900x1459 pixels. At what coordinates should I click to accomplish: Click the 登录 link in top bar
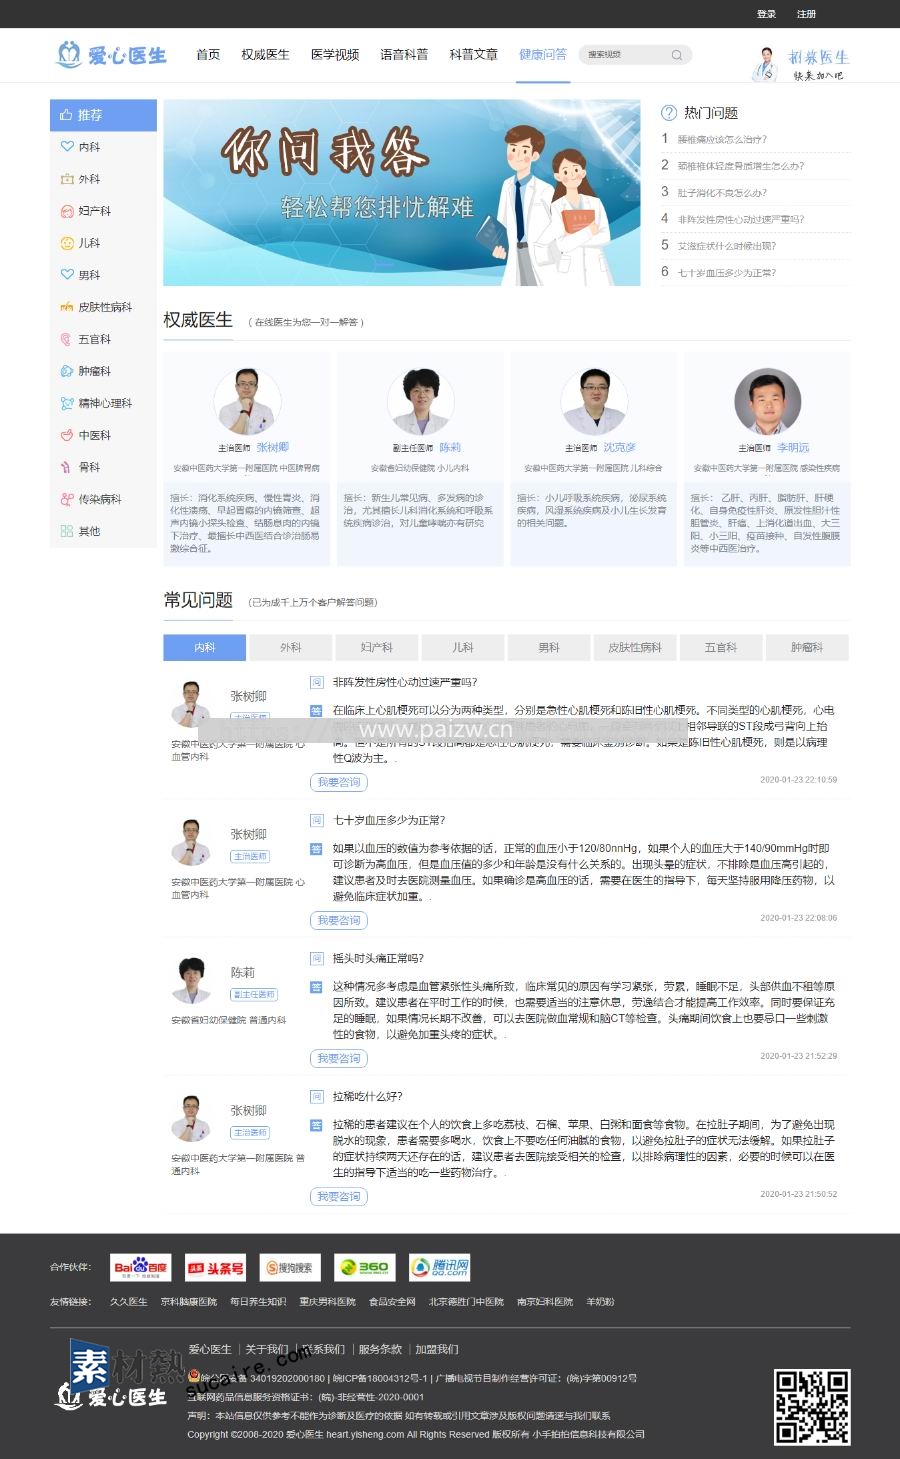point(766,14)
